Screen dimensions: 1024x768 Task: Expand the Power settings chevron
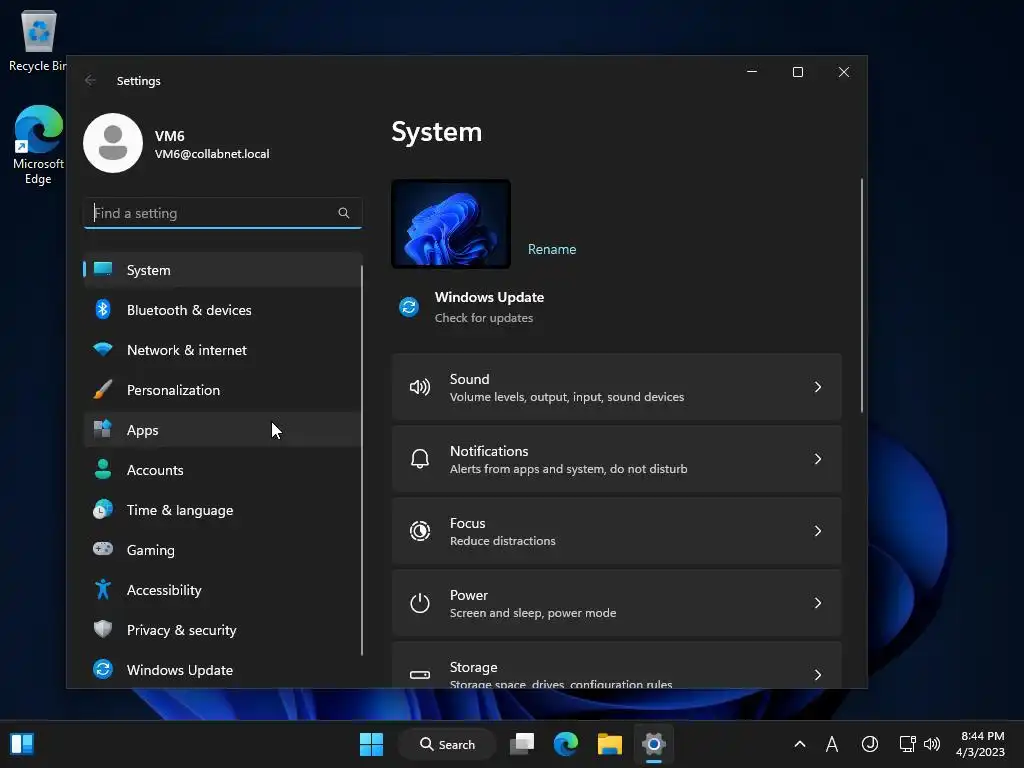[818, 603]
